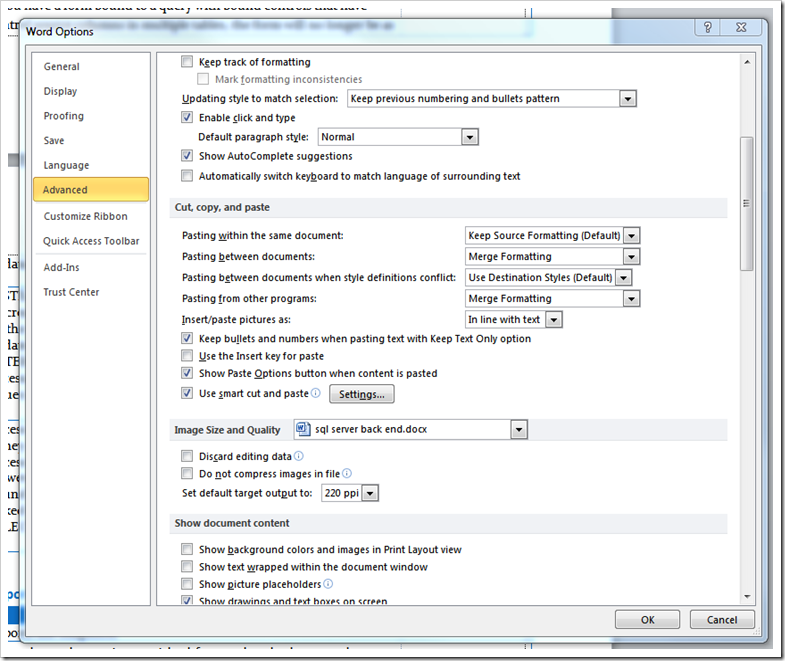
Task: Select General category
Action: pos(91,67)
